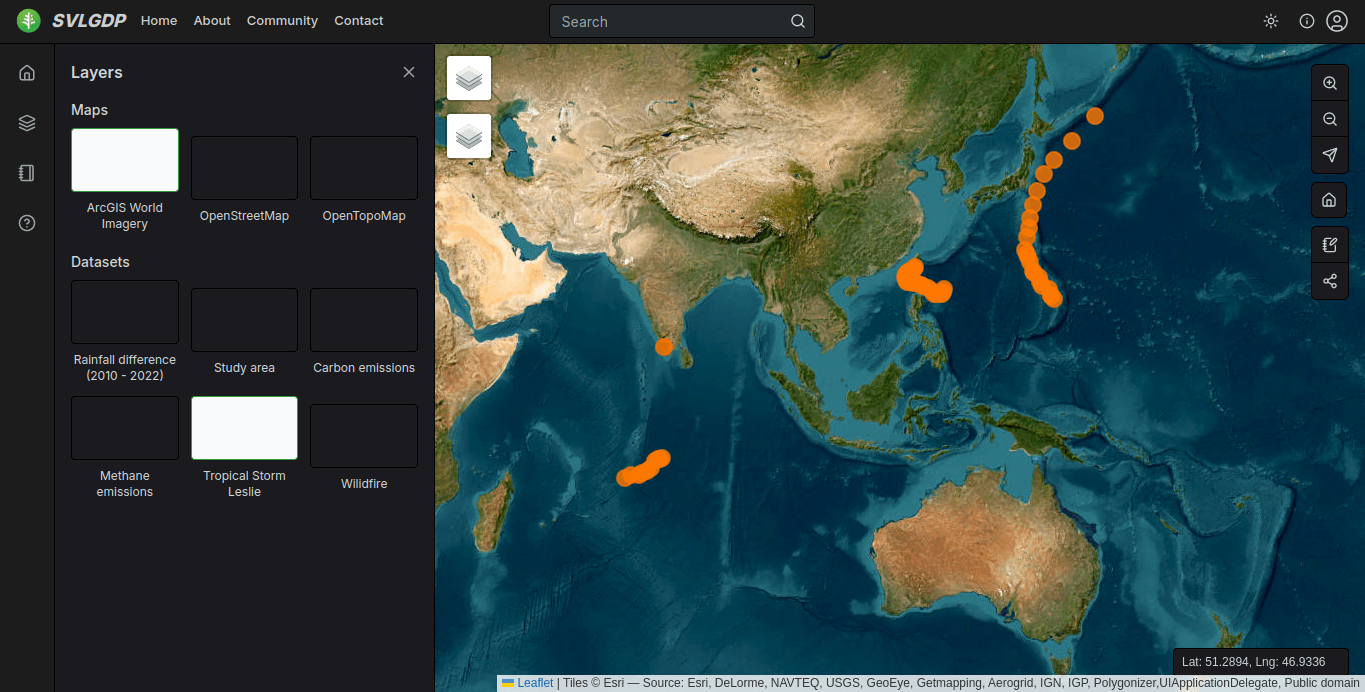Click the Search input field
Viewport: 1365px width, 692px height.
[670, 21]
